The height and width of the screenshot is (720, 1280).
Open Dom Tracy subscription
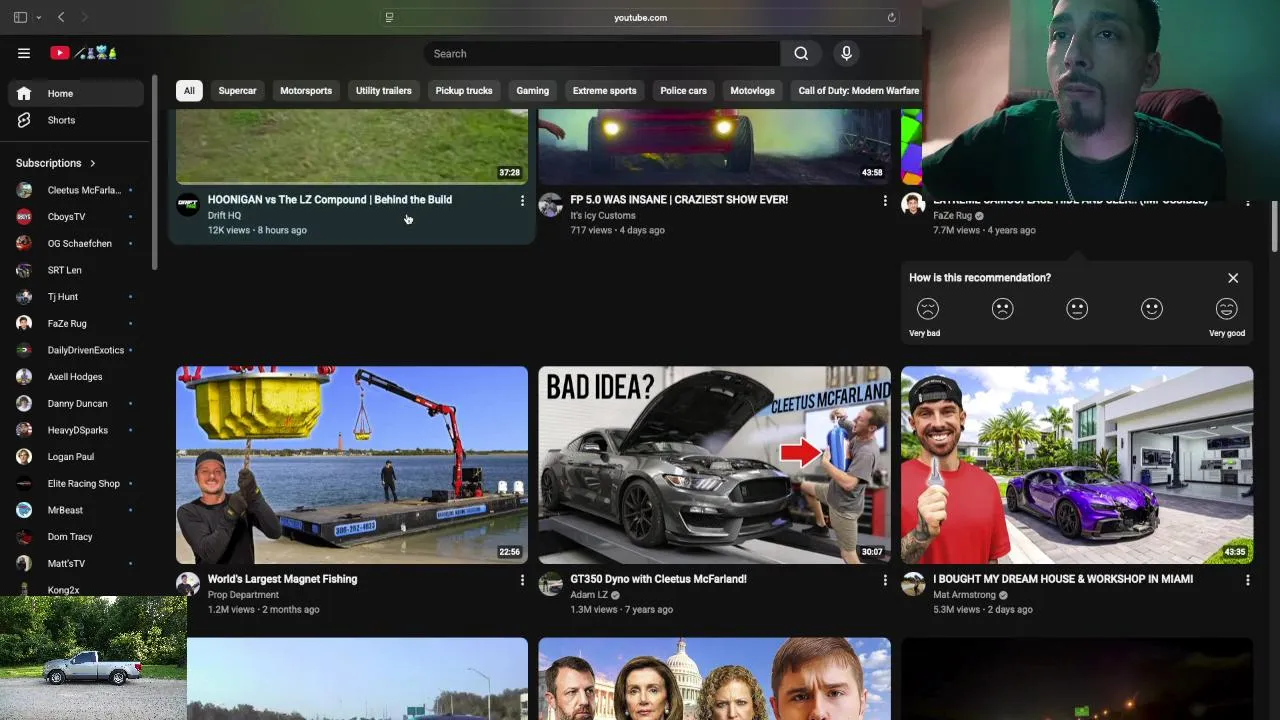76,537
